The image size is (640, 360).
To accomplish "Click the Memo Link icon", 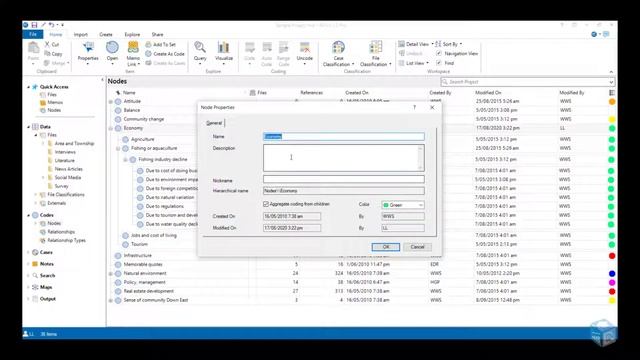I will 133,48.
